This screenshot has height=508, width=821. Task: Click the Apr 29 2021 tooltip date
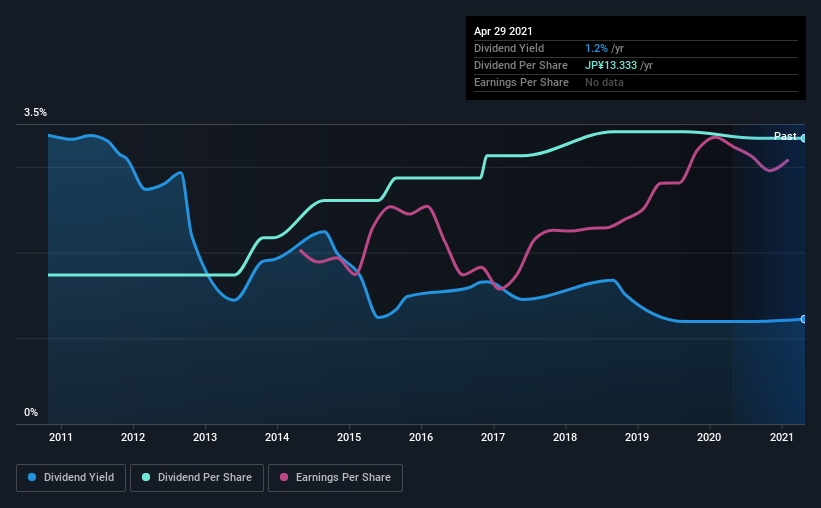tap(503, 31)
